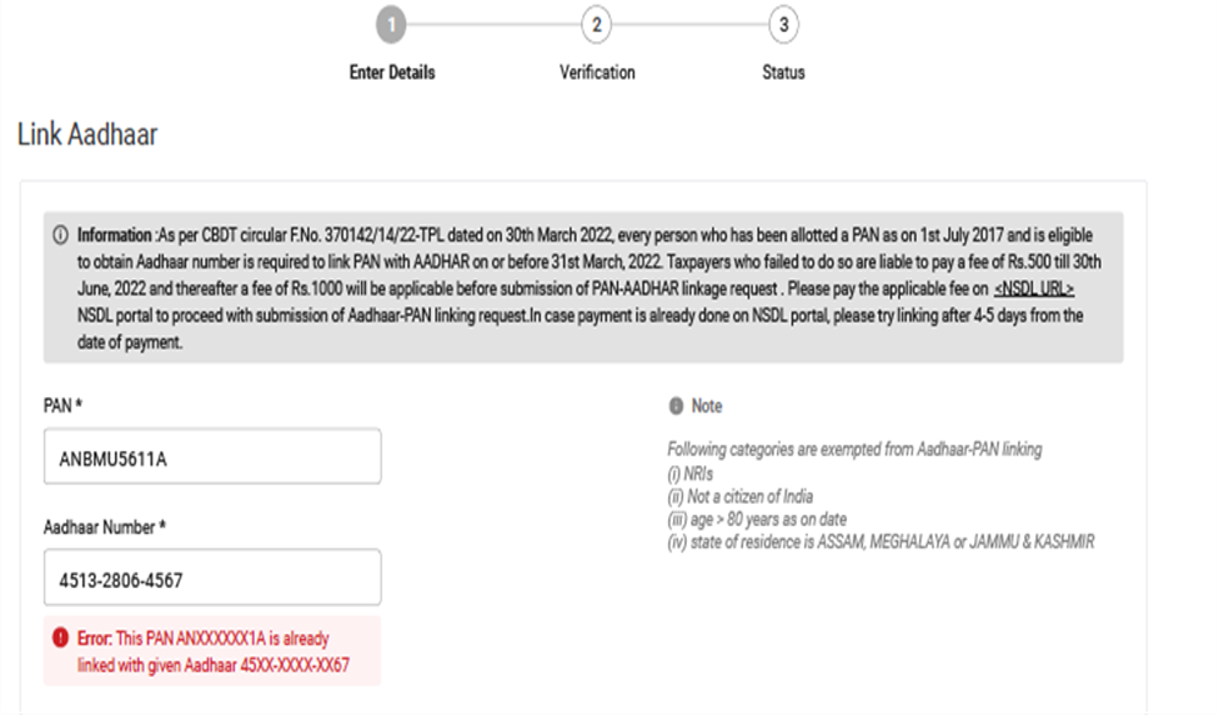Click the state of residence exemption line
The image size is (1229, 715).
tap(880, 542)
